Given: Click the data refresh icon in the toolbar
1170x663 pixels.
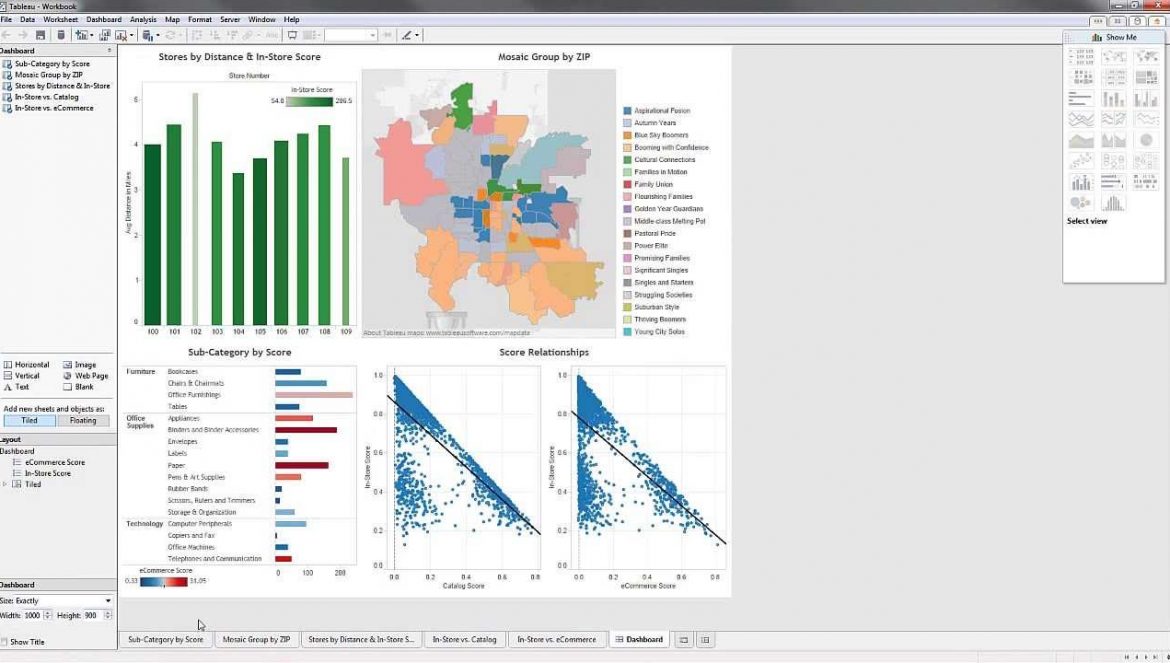Looking at the screenshot, I should pos(171,34).
